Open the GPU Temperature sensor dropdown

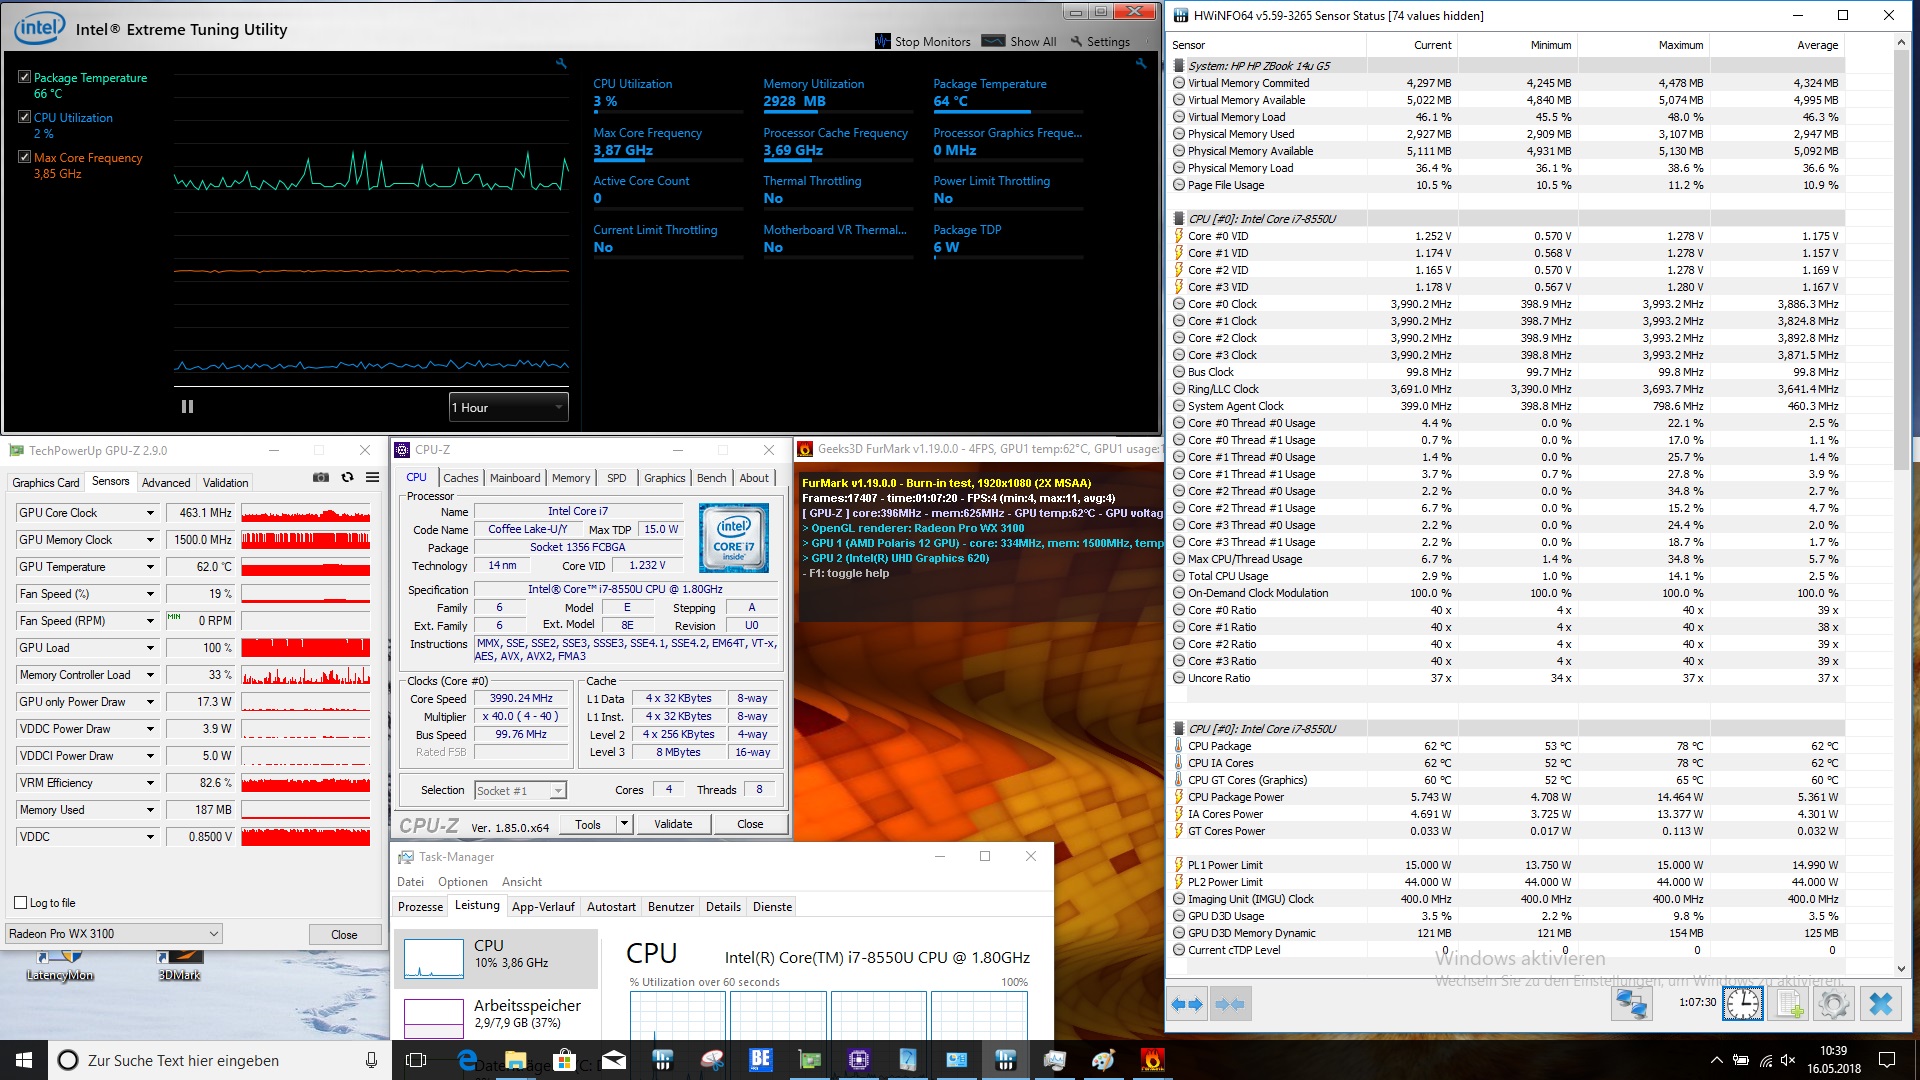[x=150, y=567]
